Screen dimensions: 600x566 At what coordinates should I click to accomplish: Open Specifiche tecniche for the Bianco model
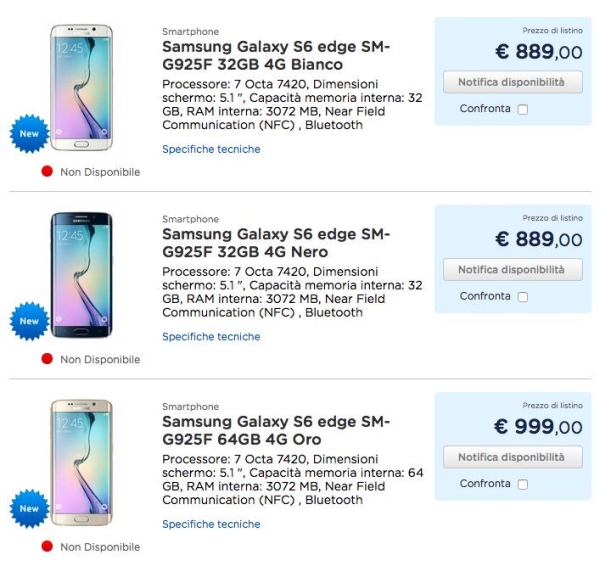211,149
